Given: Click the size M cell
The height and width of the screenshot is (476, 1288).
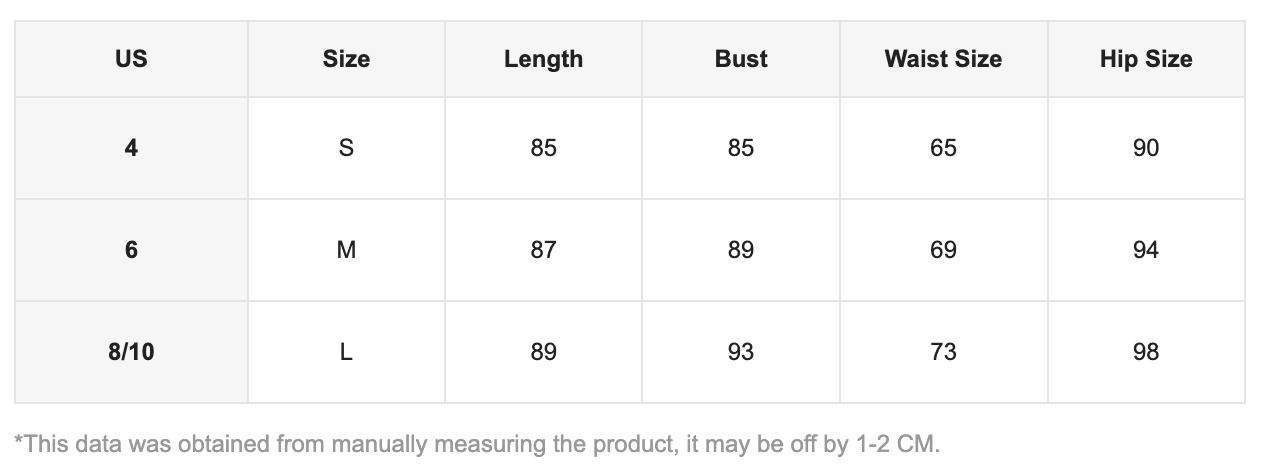Looking at the screenshot, I should tap(346, 250).
